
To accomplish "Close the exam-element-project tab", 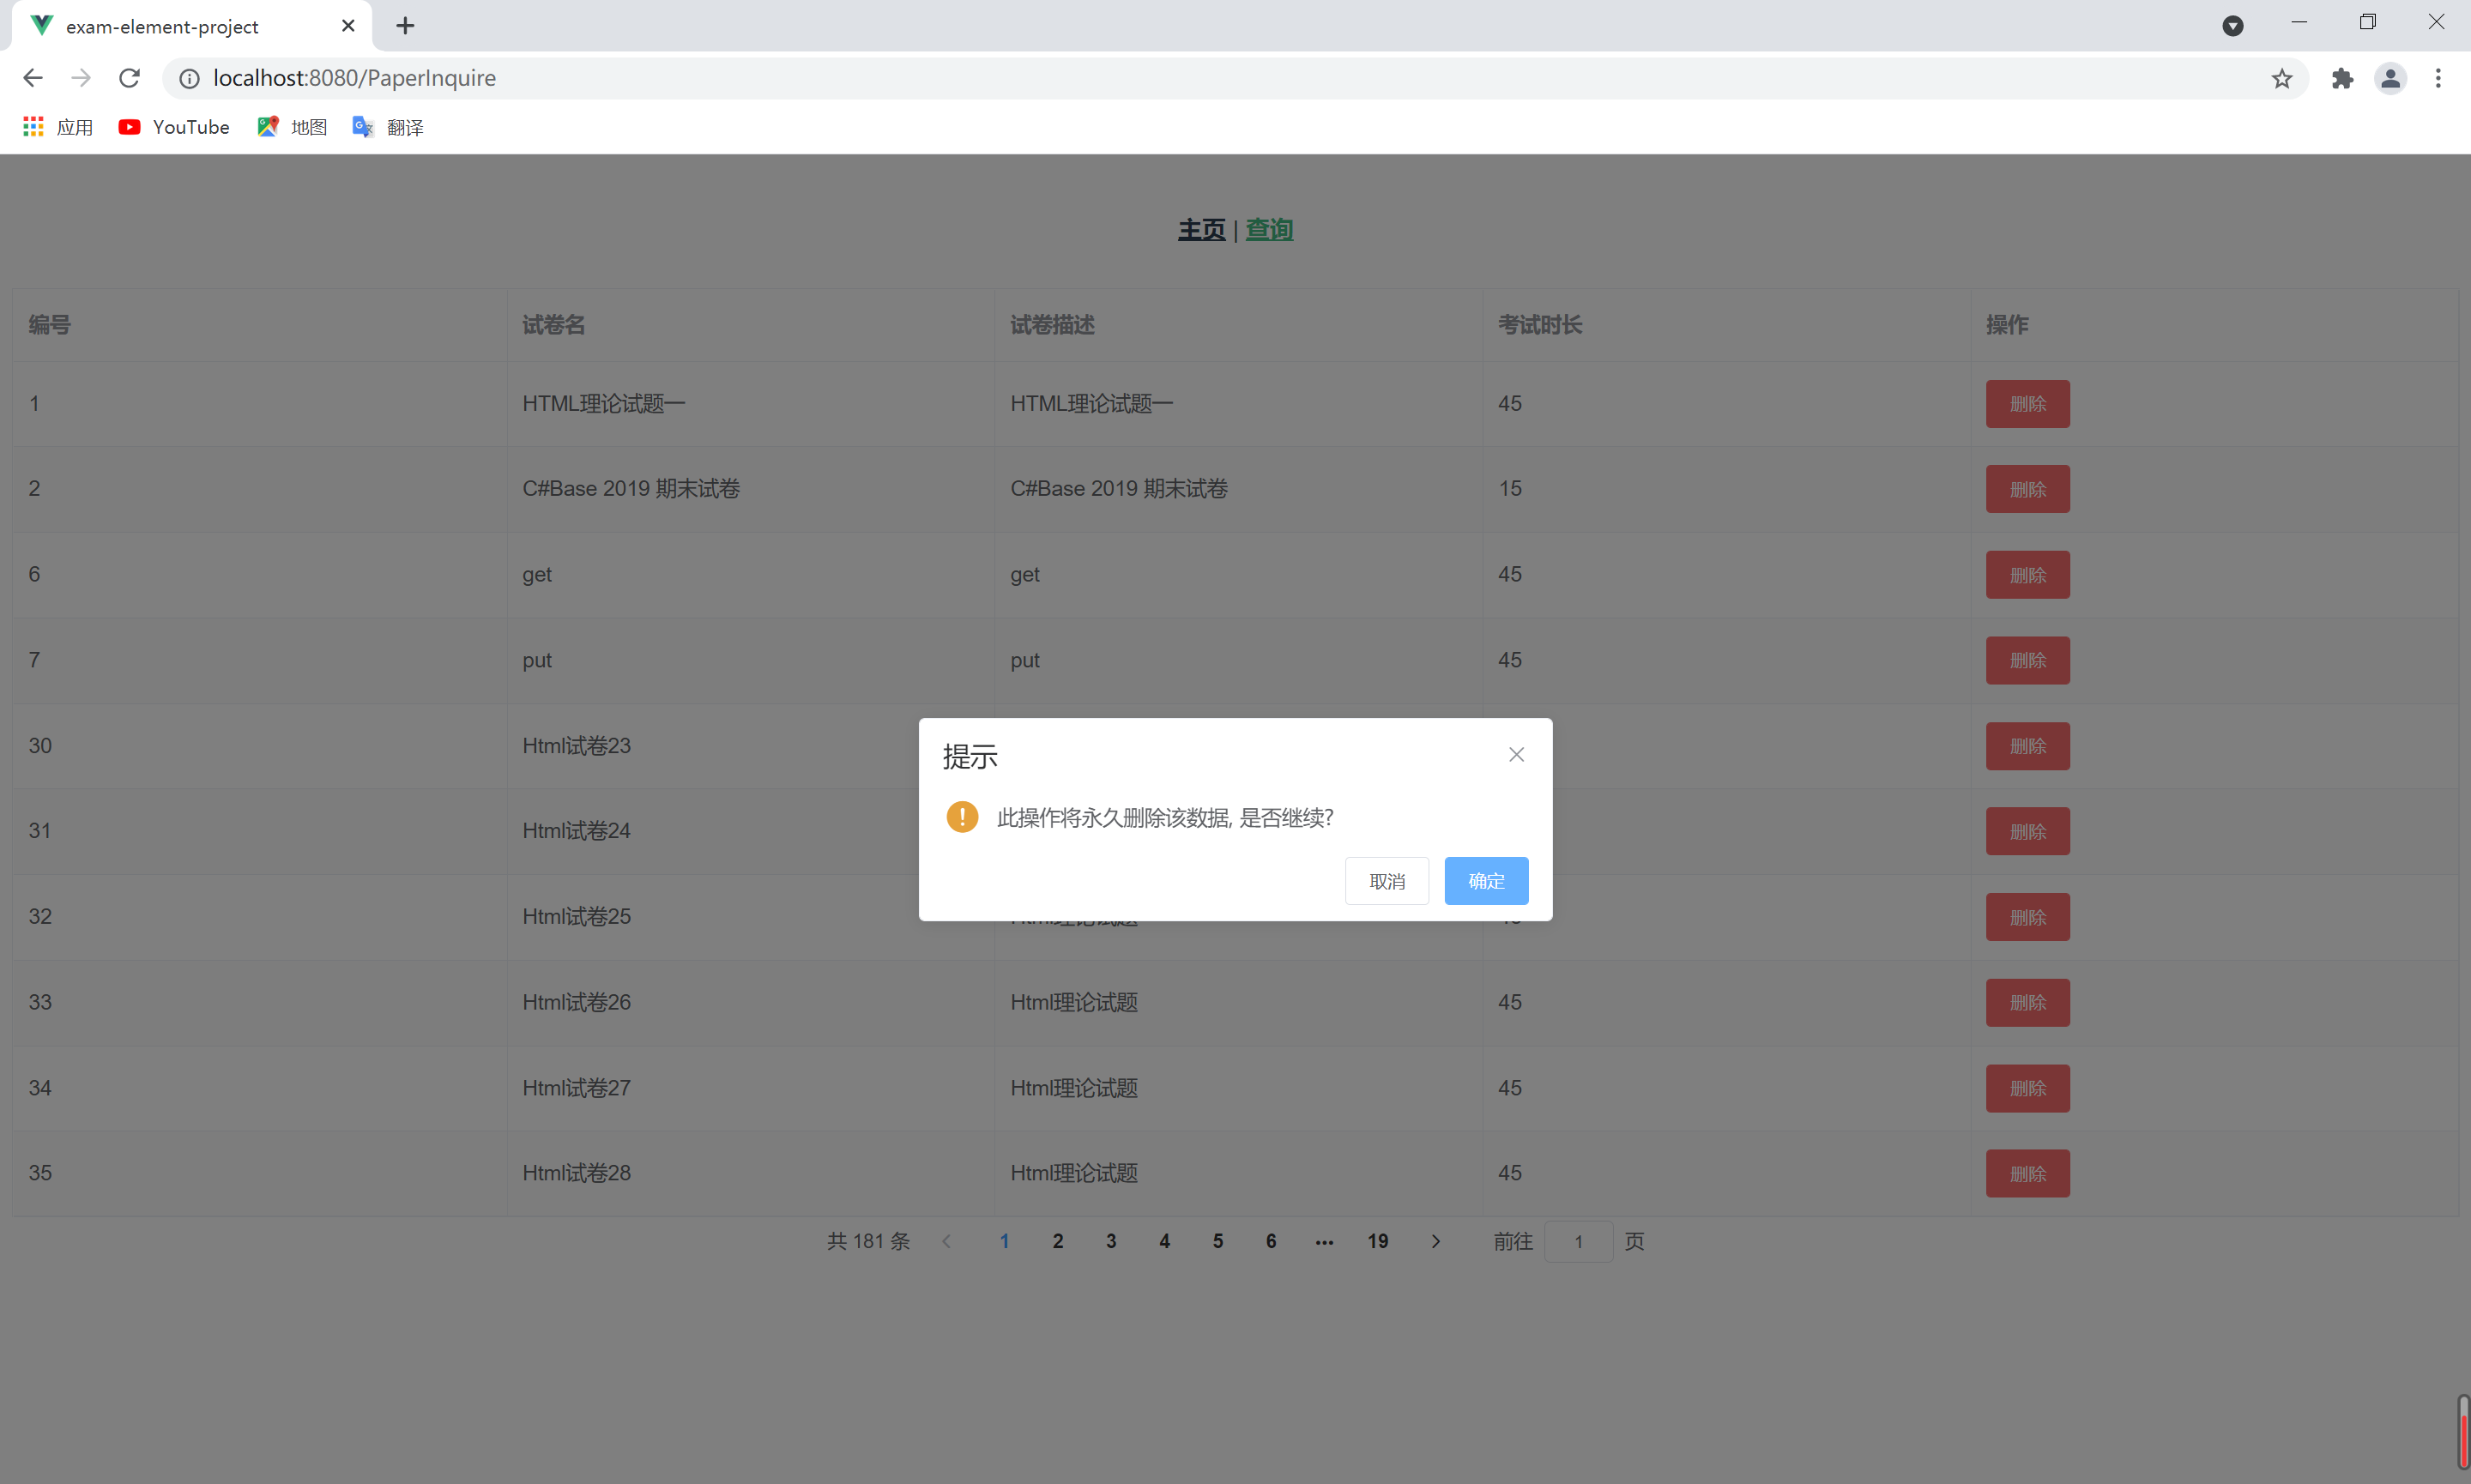I will pos(348,26).
